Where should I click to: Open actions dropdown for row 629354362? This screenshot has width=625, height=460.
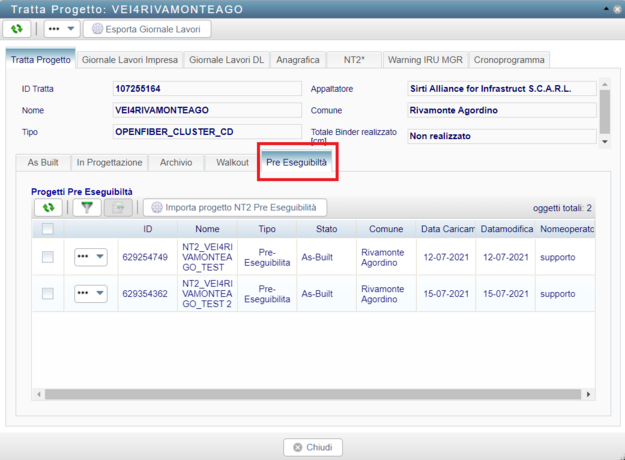pos(91,293)
